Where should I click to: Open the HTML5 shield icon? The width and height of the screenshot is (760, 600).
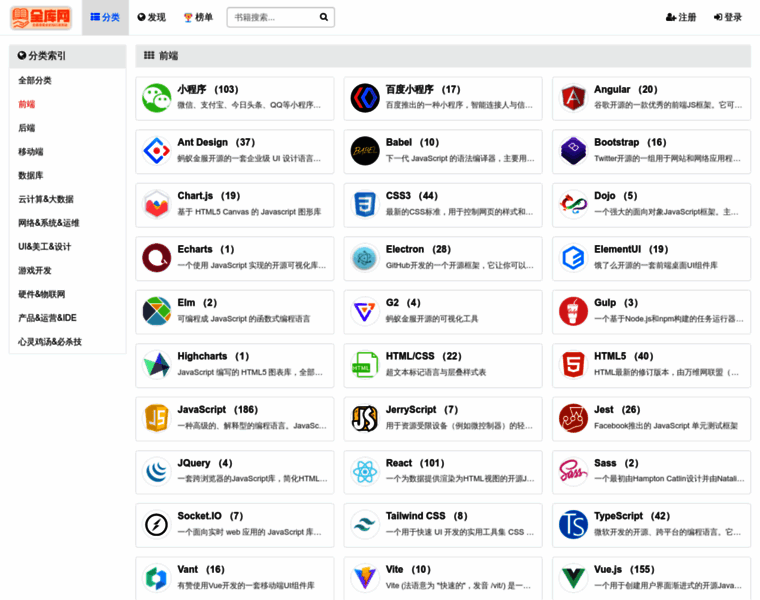click(573, 364)
